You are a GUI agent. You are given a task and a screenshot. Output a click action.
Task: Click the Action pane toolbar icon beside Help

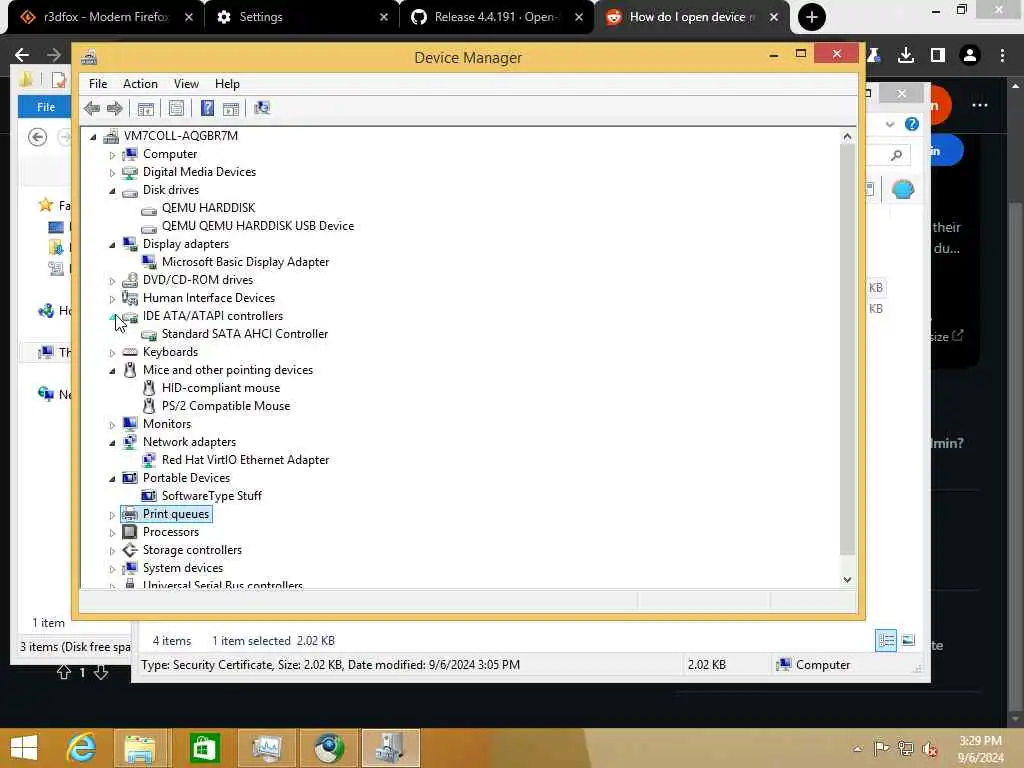point(231,108)
